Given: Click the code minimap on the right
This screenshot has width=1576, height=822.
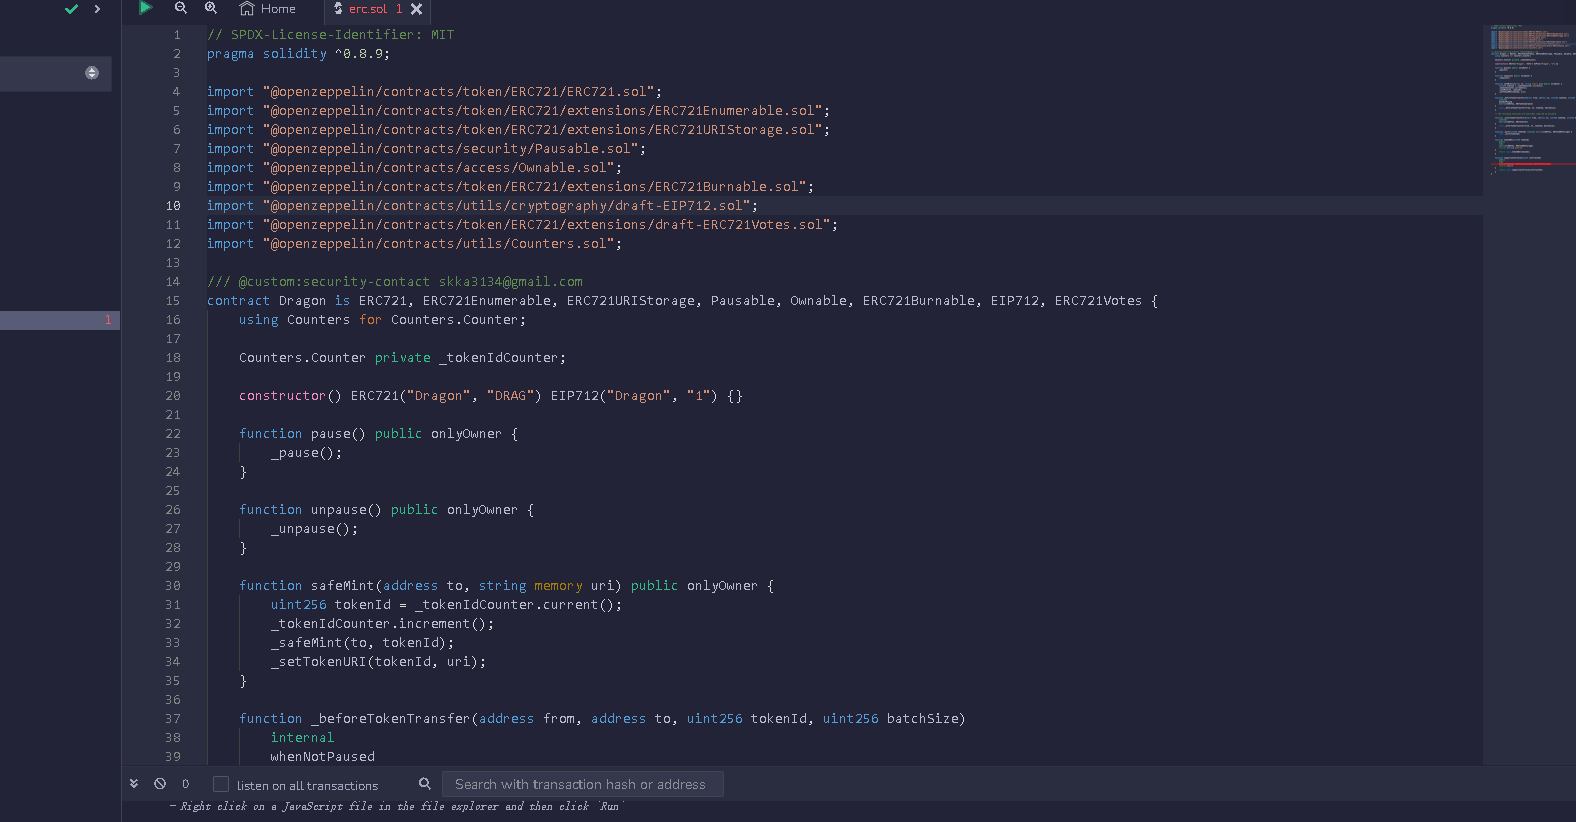Looking at the screenshot, I should click(1529, 100).
